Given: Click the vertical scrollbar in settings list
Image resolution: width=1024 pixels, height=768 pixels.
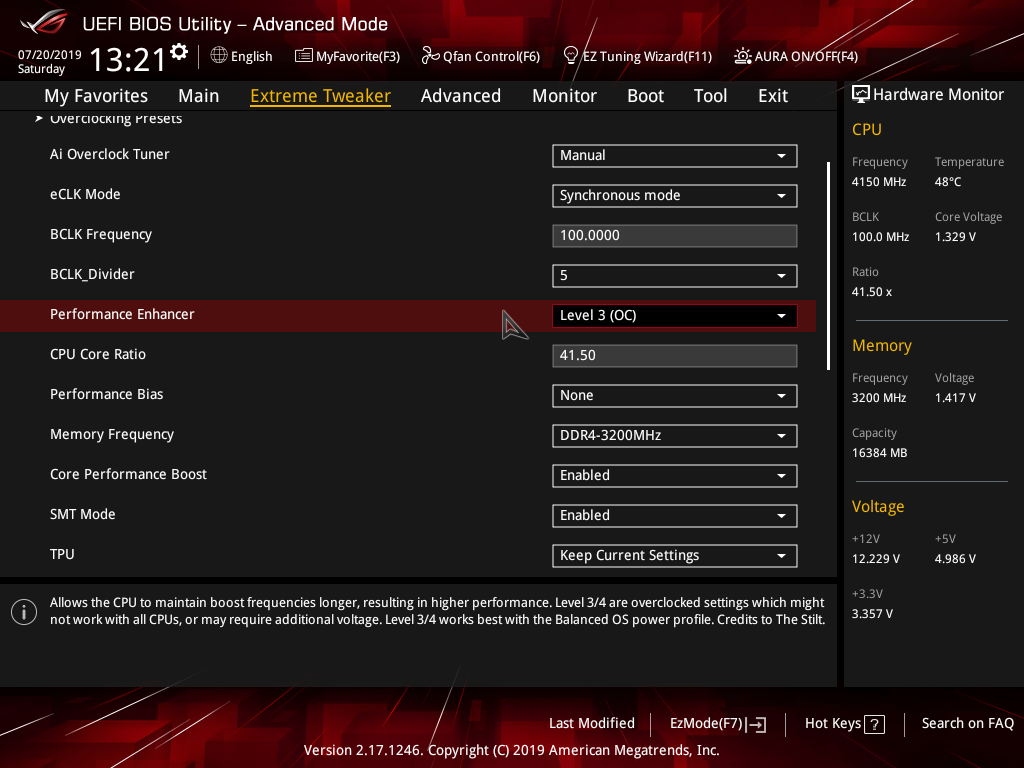Looking at the screenshot, I should [x=828, y=265].
